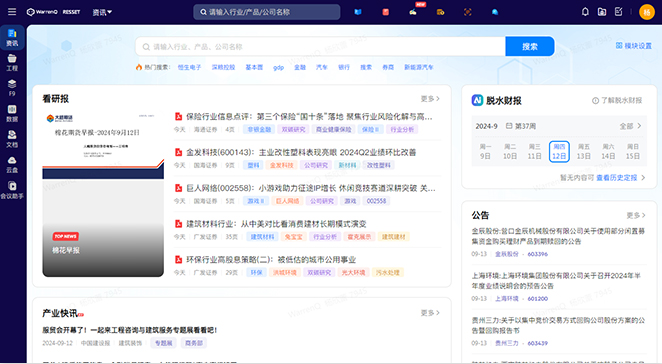Open notifications bell

[585, 12]
